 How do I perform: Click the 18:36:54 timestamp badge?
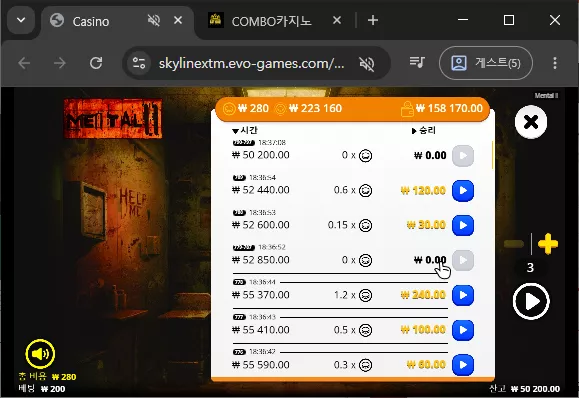click(x=254, y=178)
